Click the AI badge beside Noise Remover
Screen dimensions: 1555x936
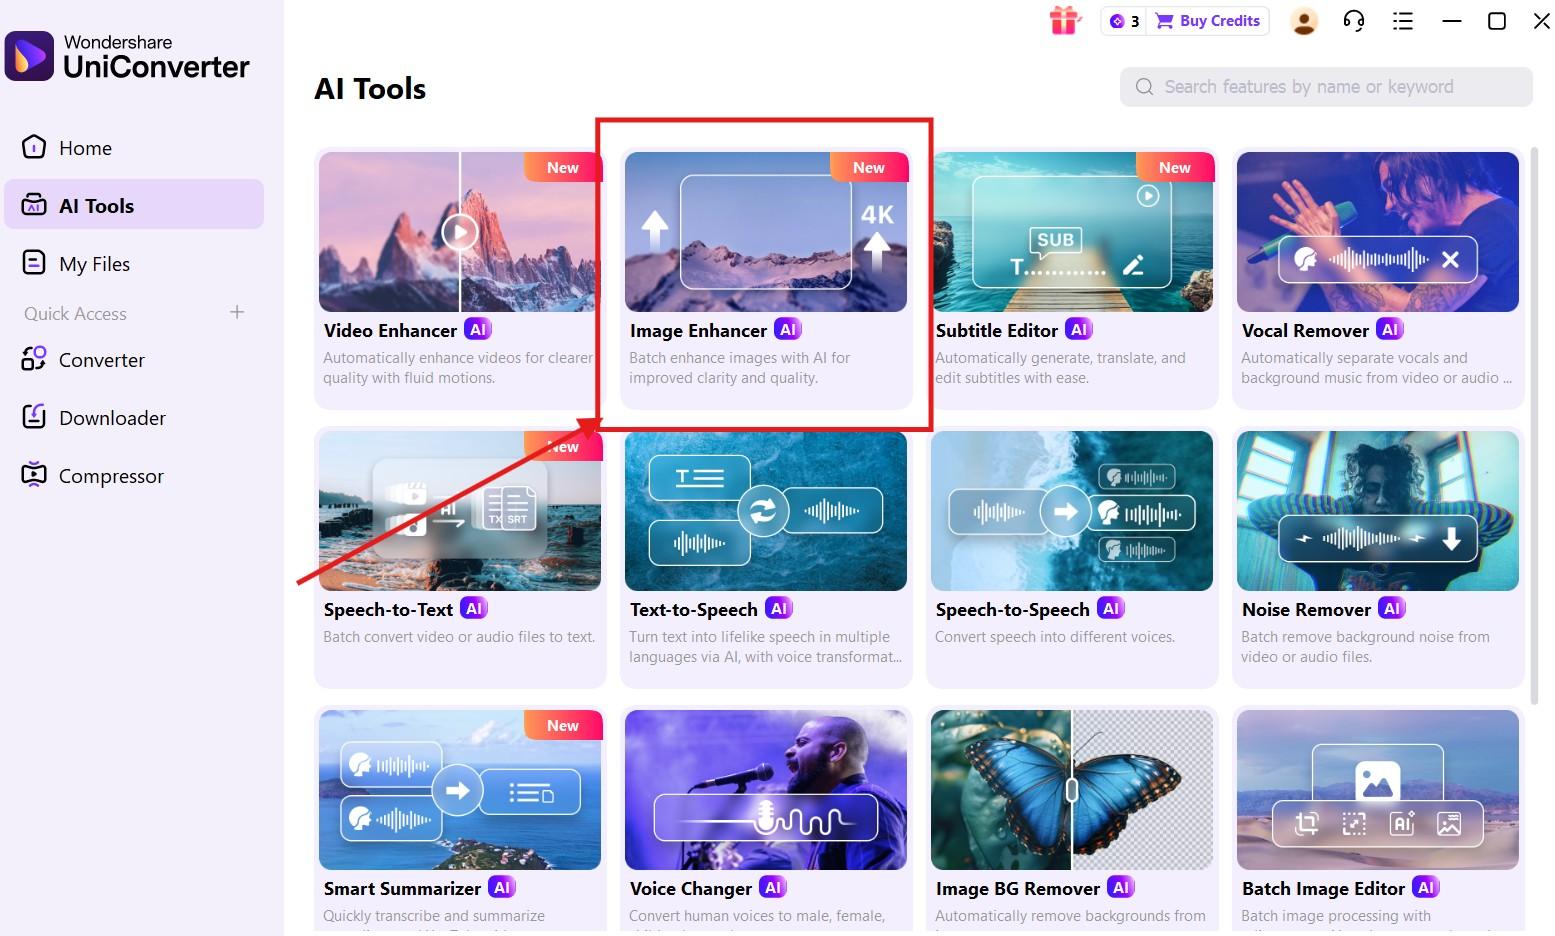1392,608
